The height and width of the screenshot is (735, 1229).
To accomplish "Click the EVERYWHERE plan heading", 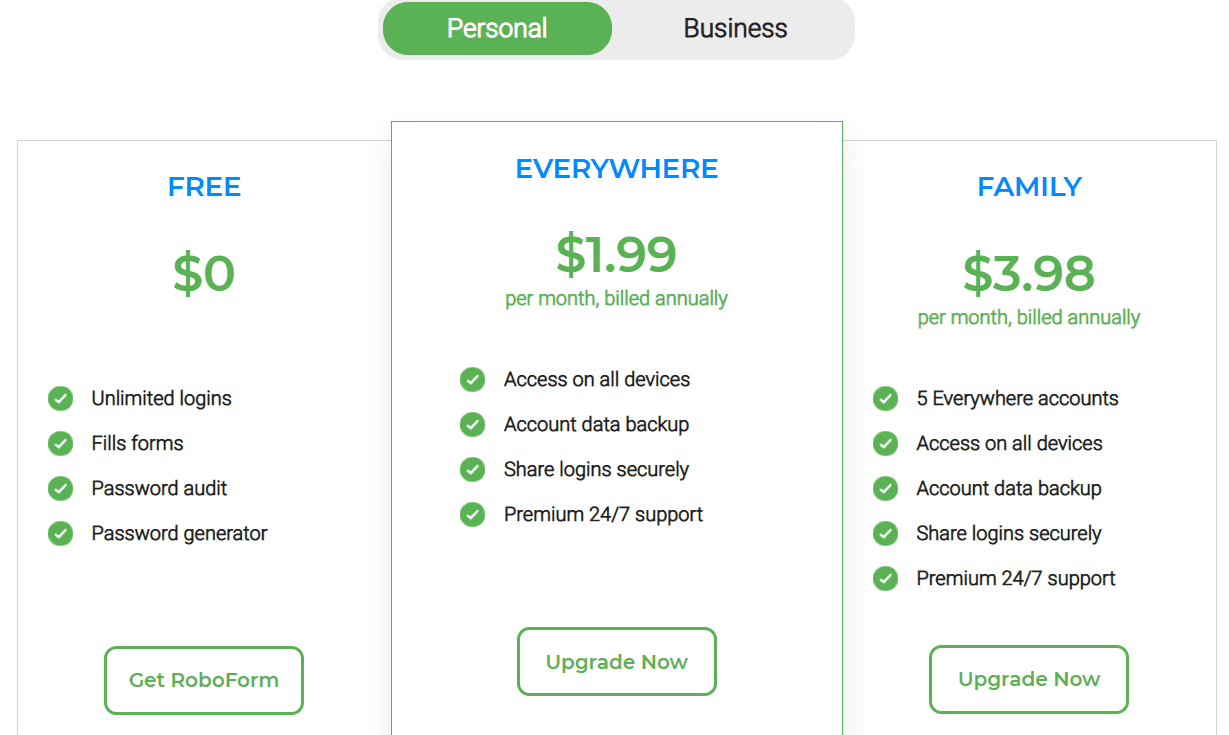I will click(617, 169).
